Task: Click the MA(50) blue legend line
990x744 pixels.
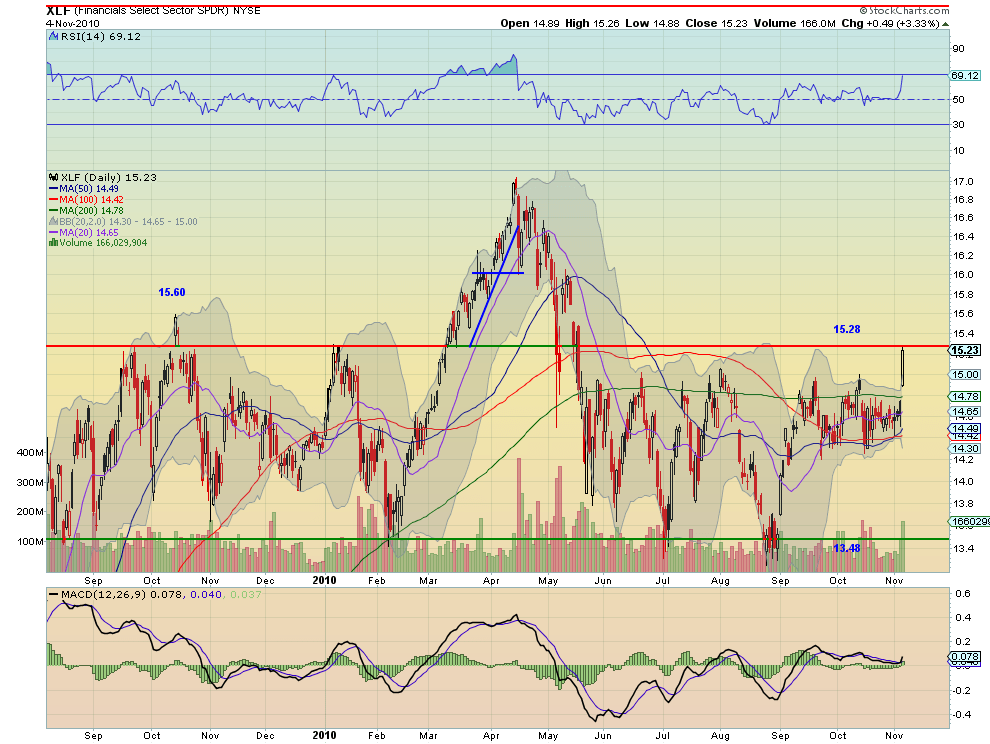Action: (x=54, y=189)
